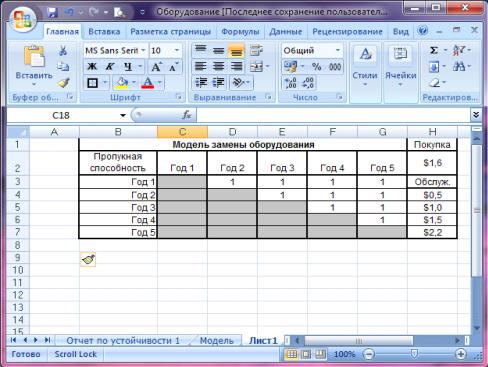Align cell text to the left
Screen dimensions: 488x367
(200, 66)
